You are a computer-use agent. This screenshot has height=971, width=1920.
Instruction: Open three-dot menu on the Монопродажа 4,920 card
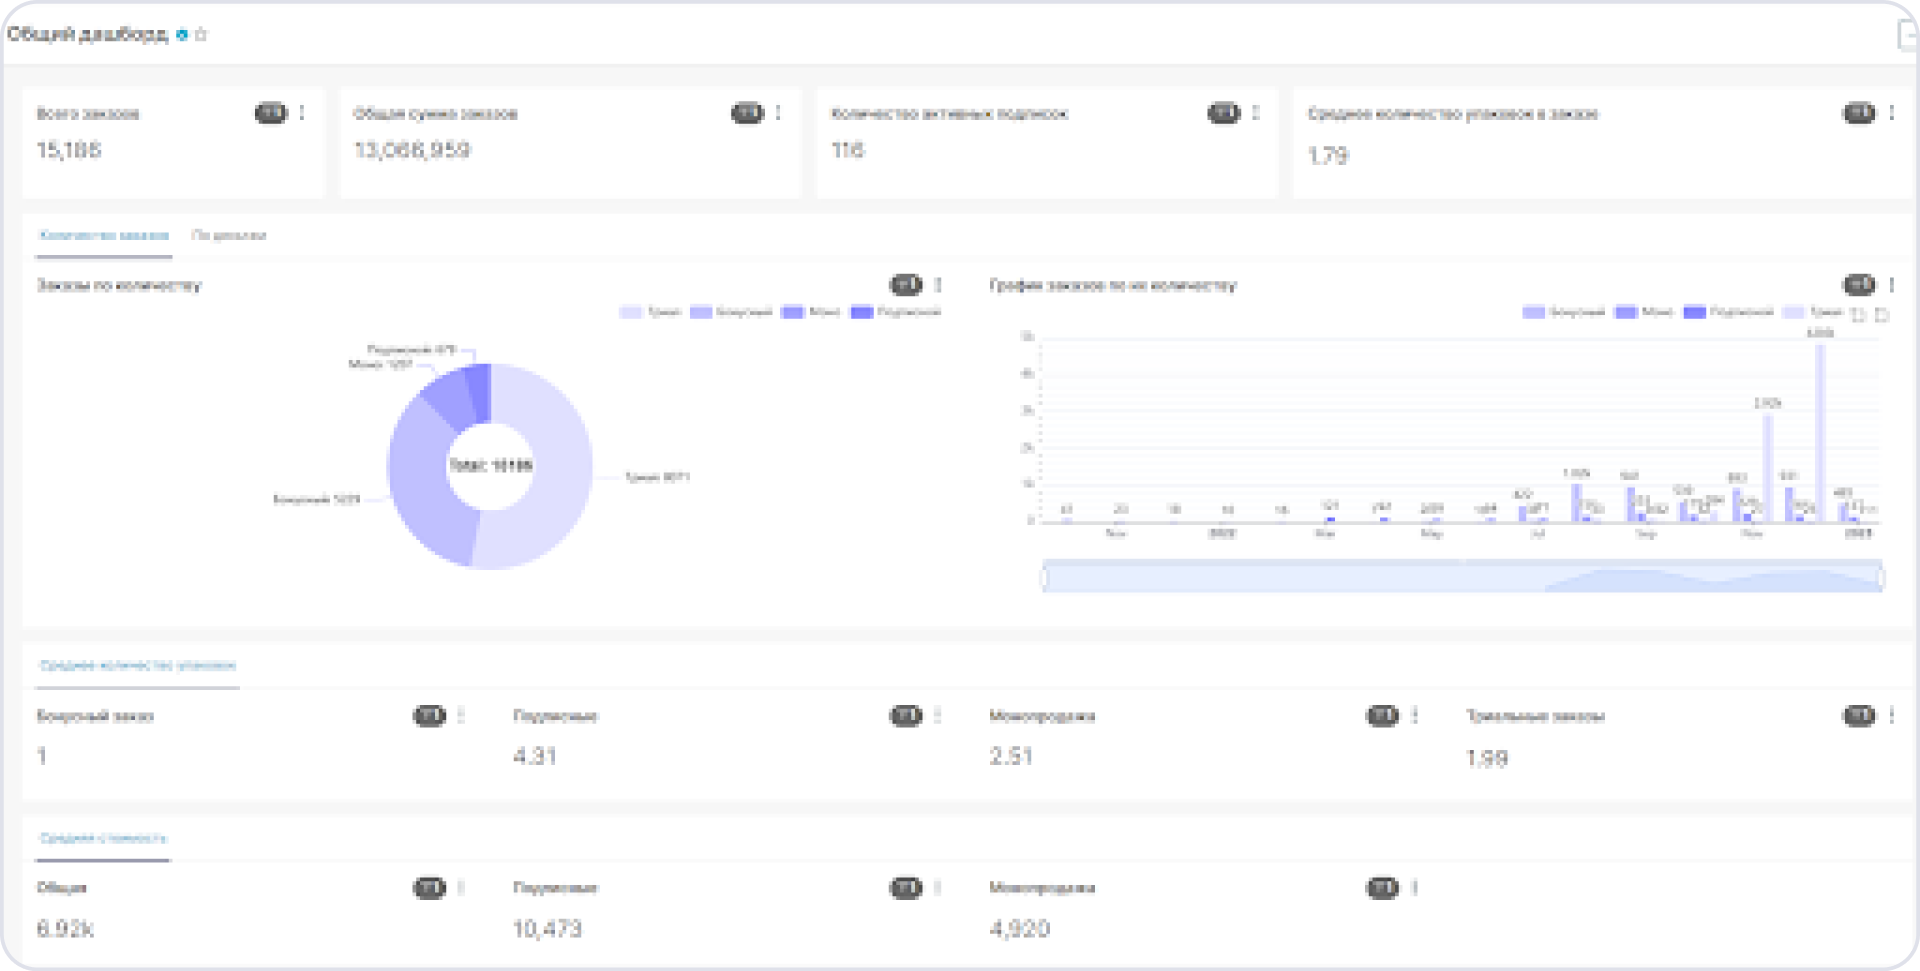[1415, 887]
